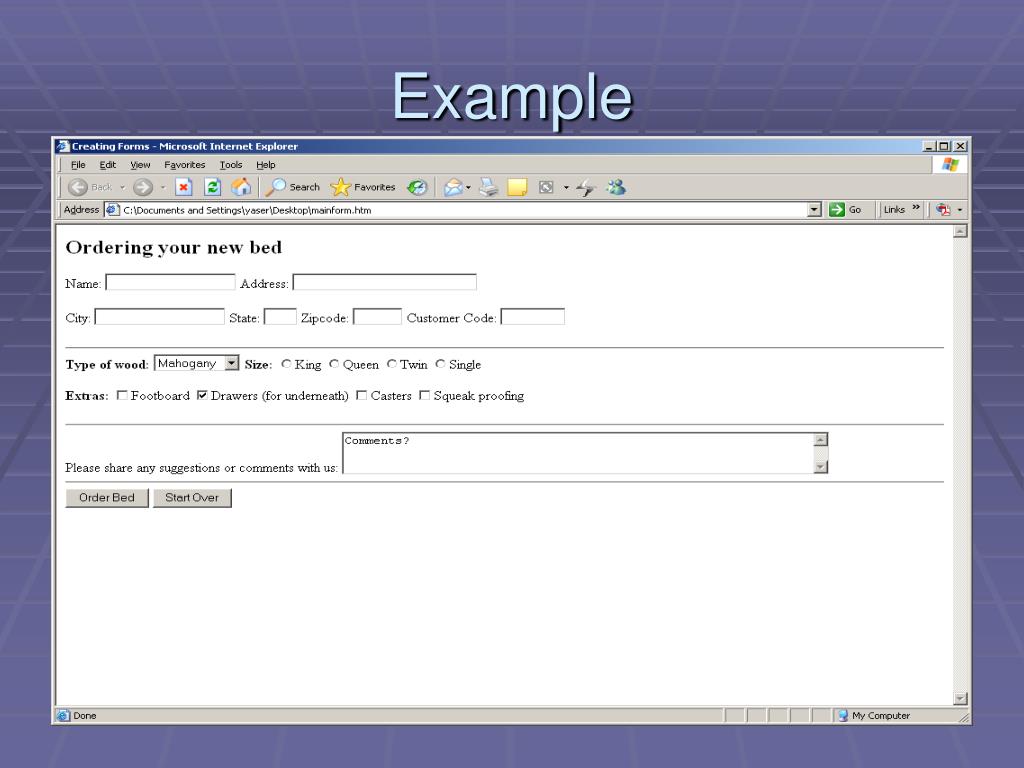This screenshot has height=768, width=1024.
Task: Select the King size radio button
Action: pos(286,364)
